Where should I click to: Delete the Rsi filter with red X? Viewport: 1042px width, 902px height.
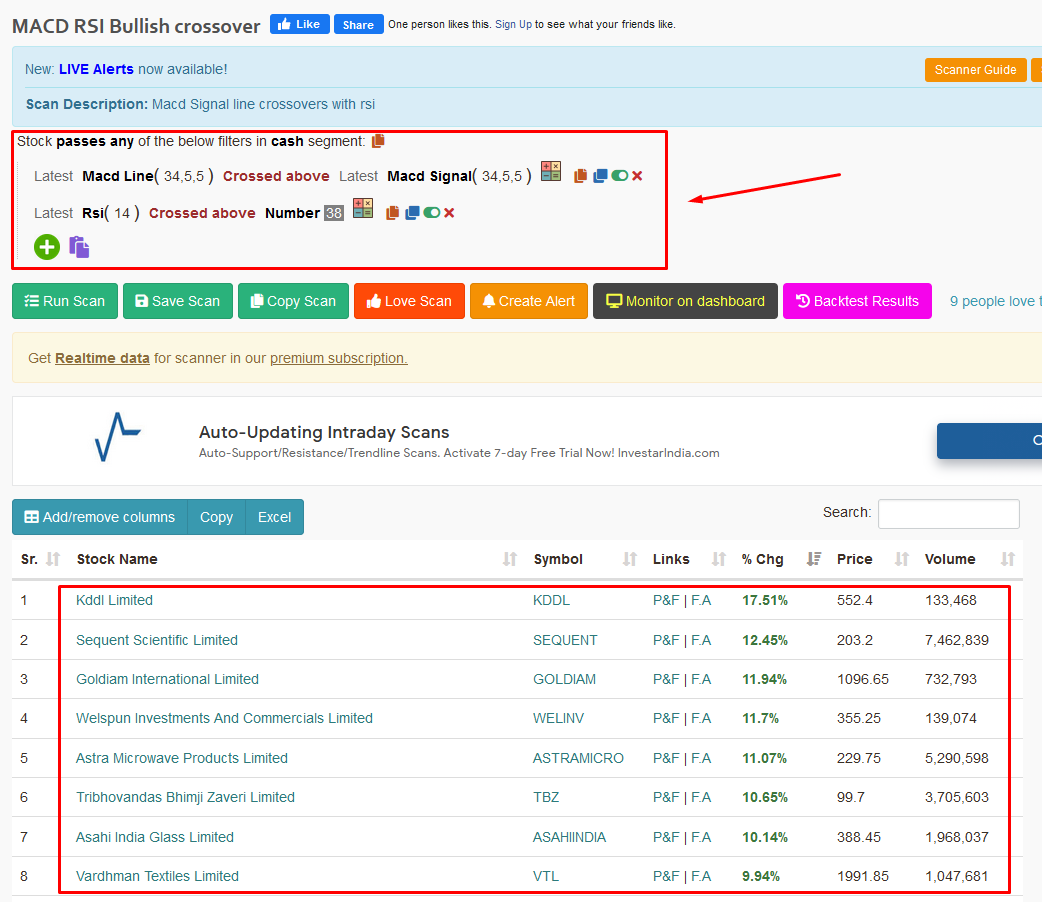(449, 213)
